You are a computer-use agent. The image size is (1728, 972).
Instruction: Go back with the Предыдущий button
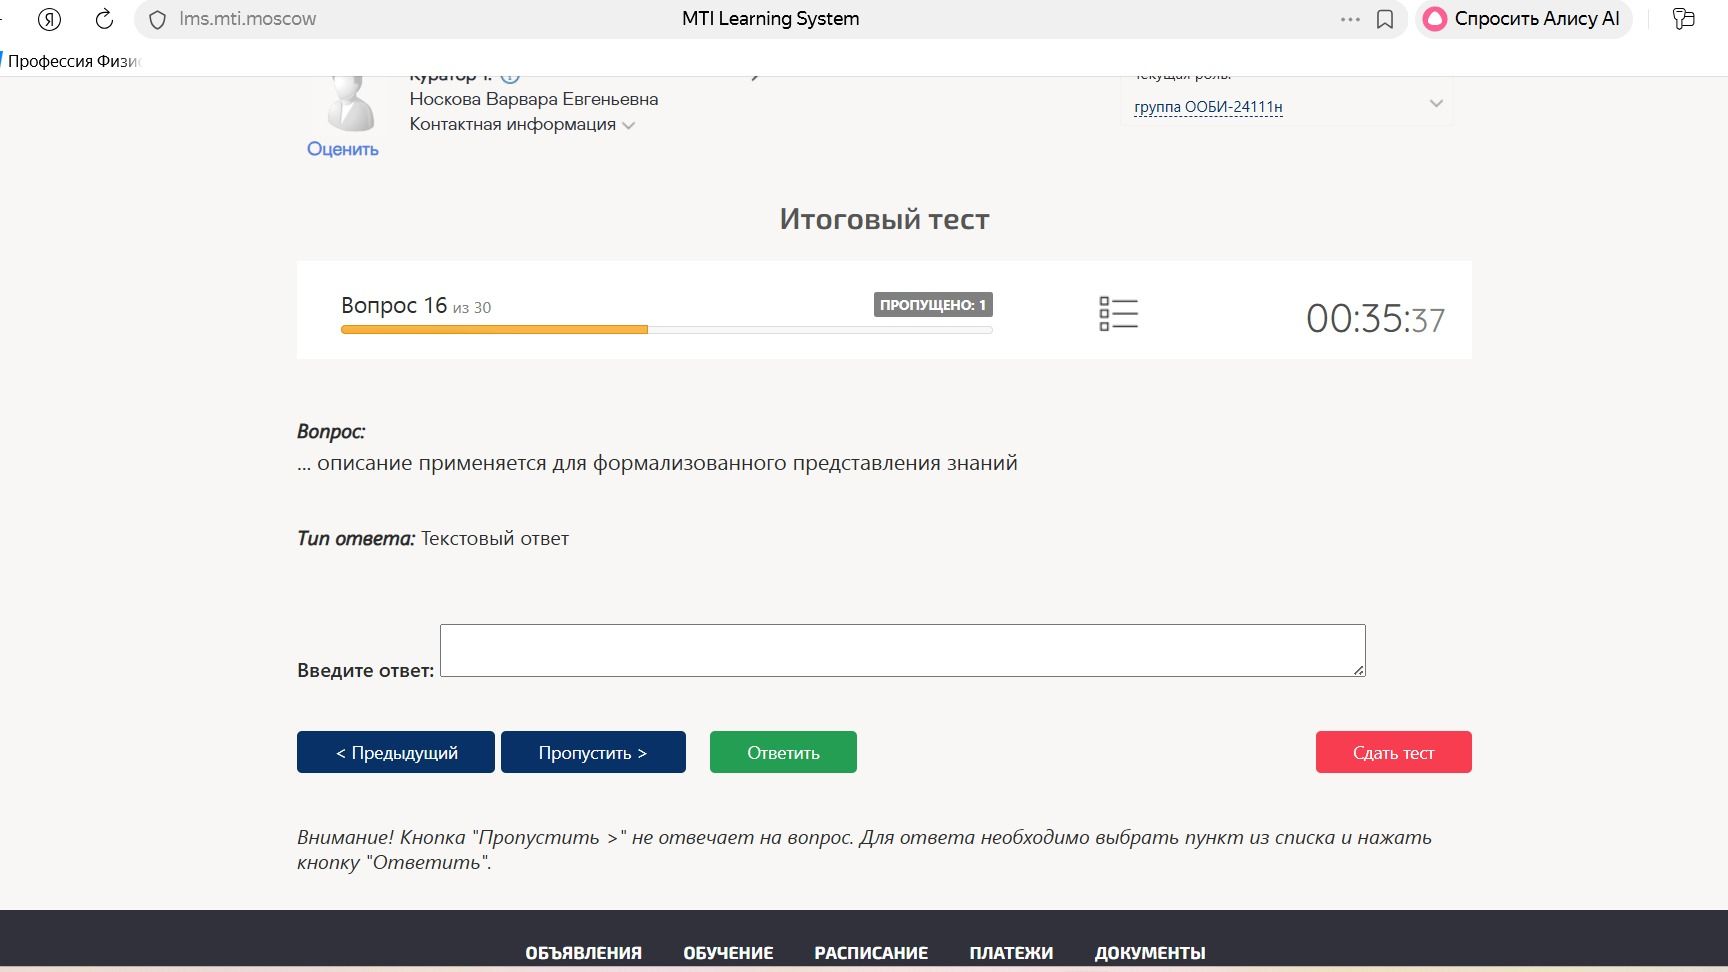coord(396,752)
